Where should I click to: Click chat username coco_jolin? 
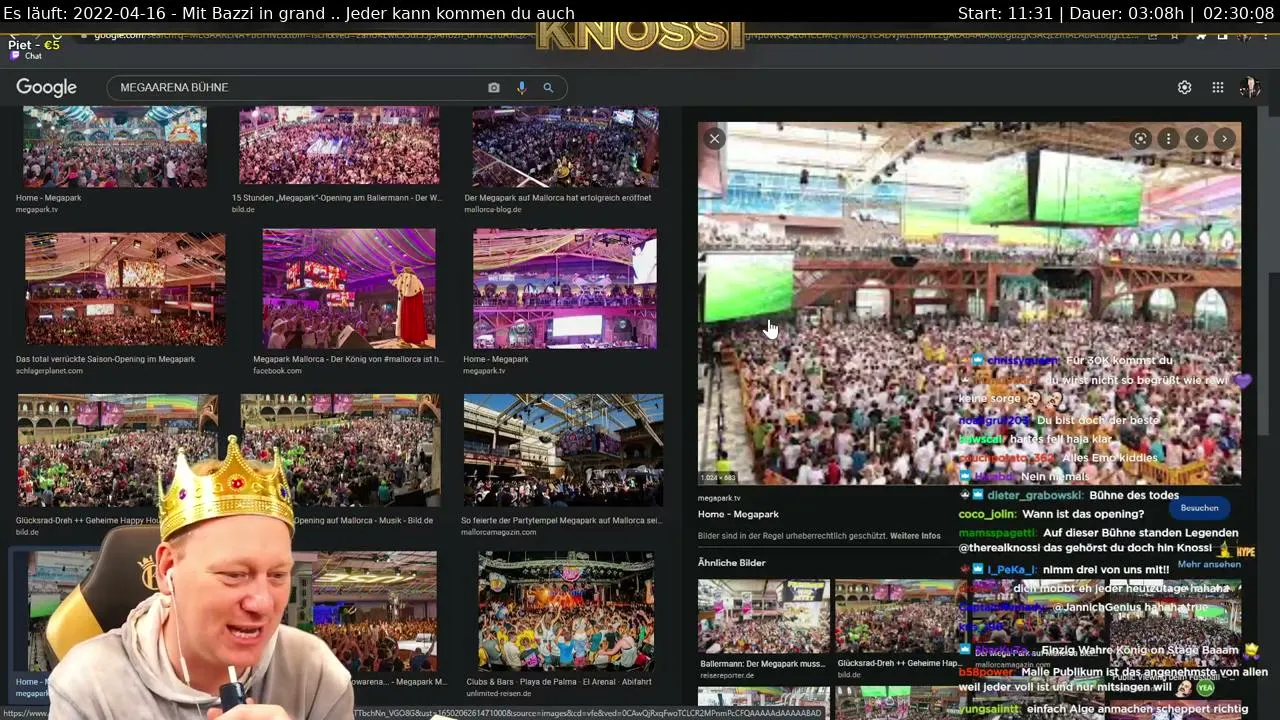pyautogui.click(x=987, y=514)
